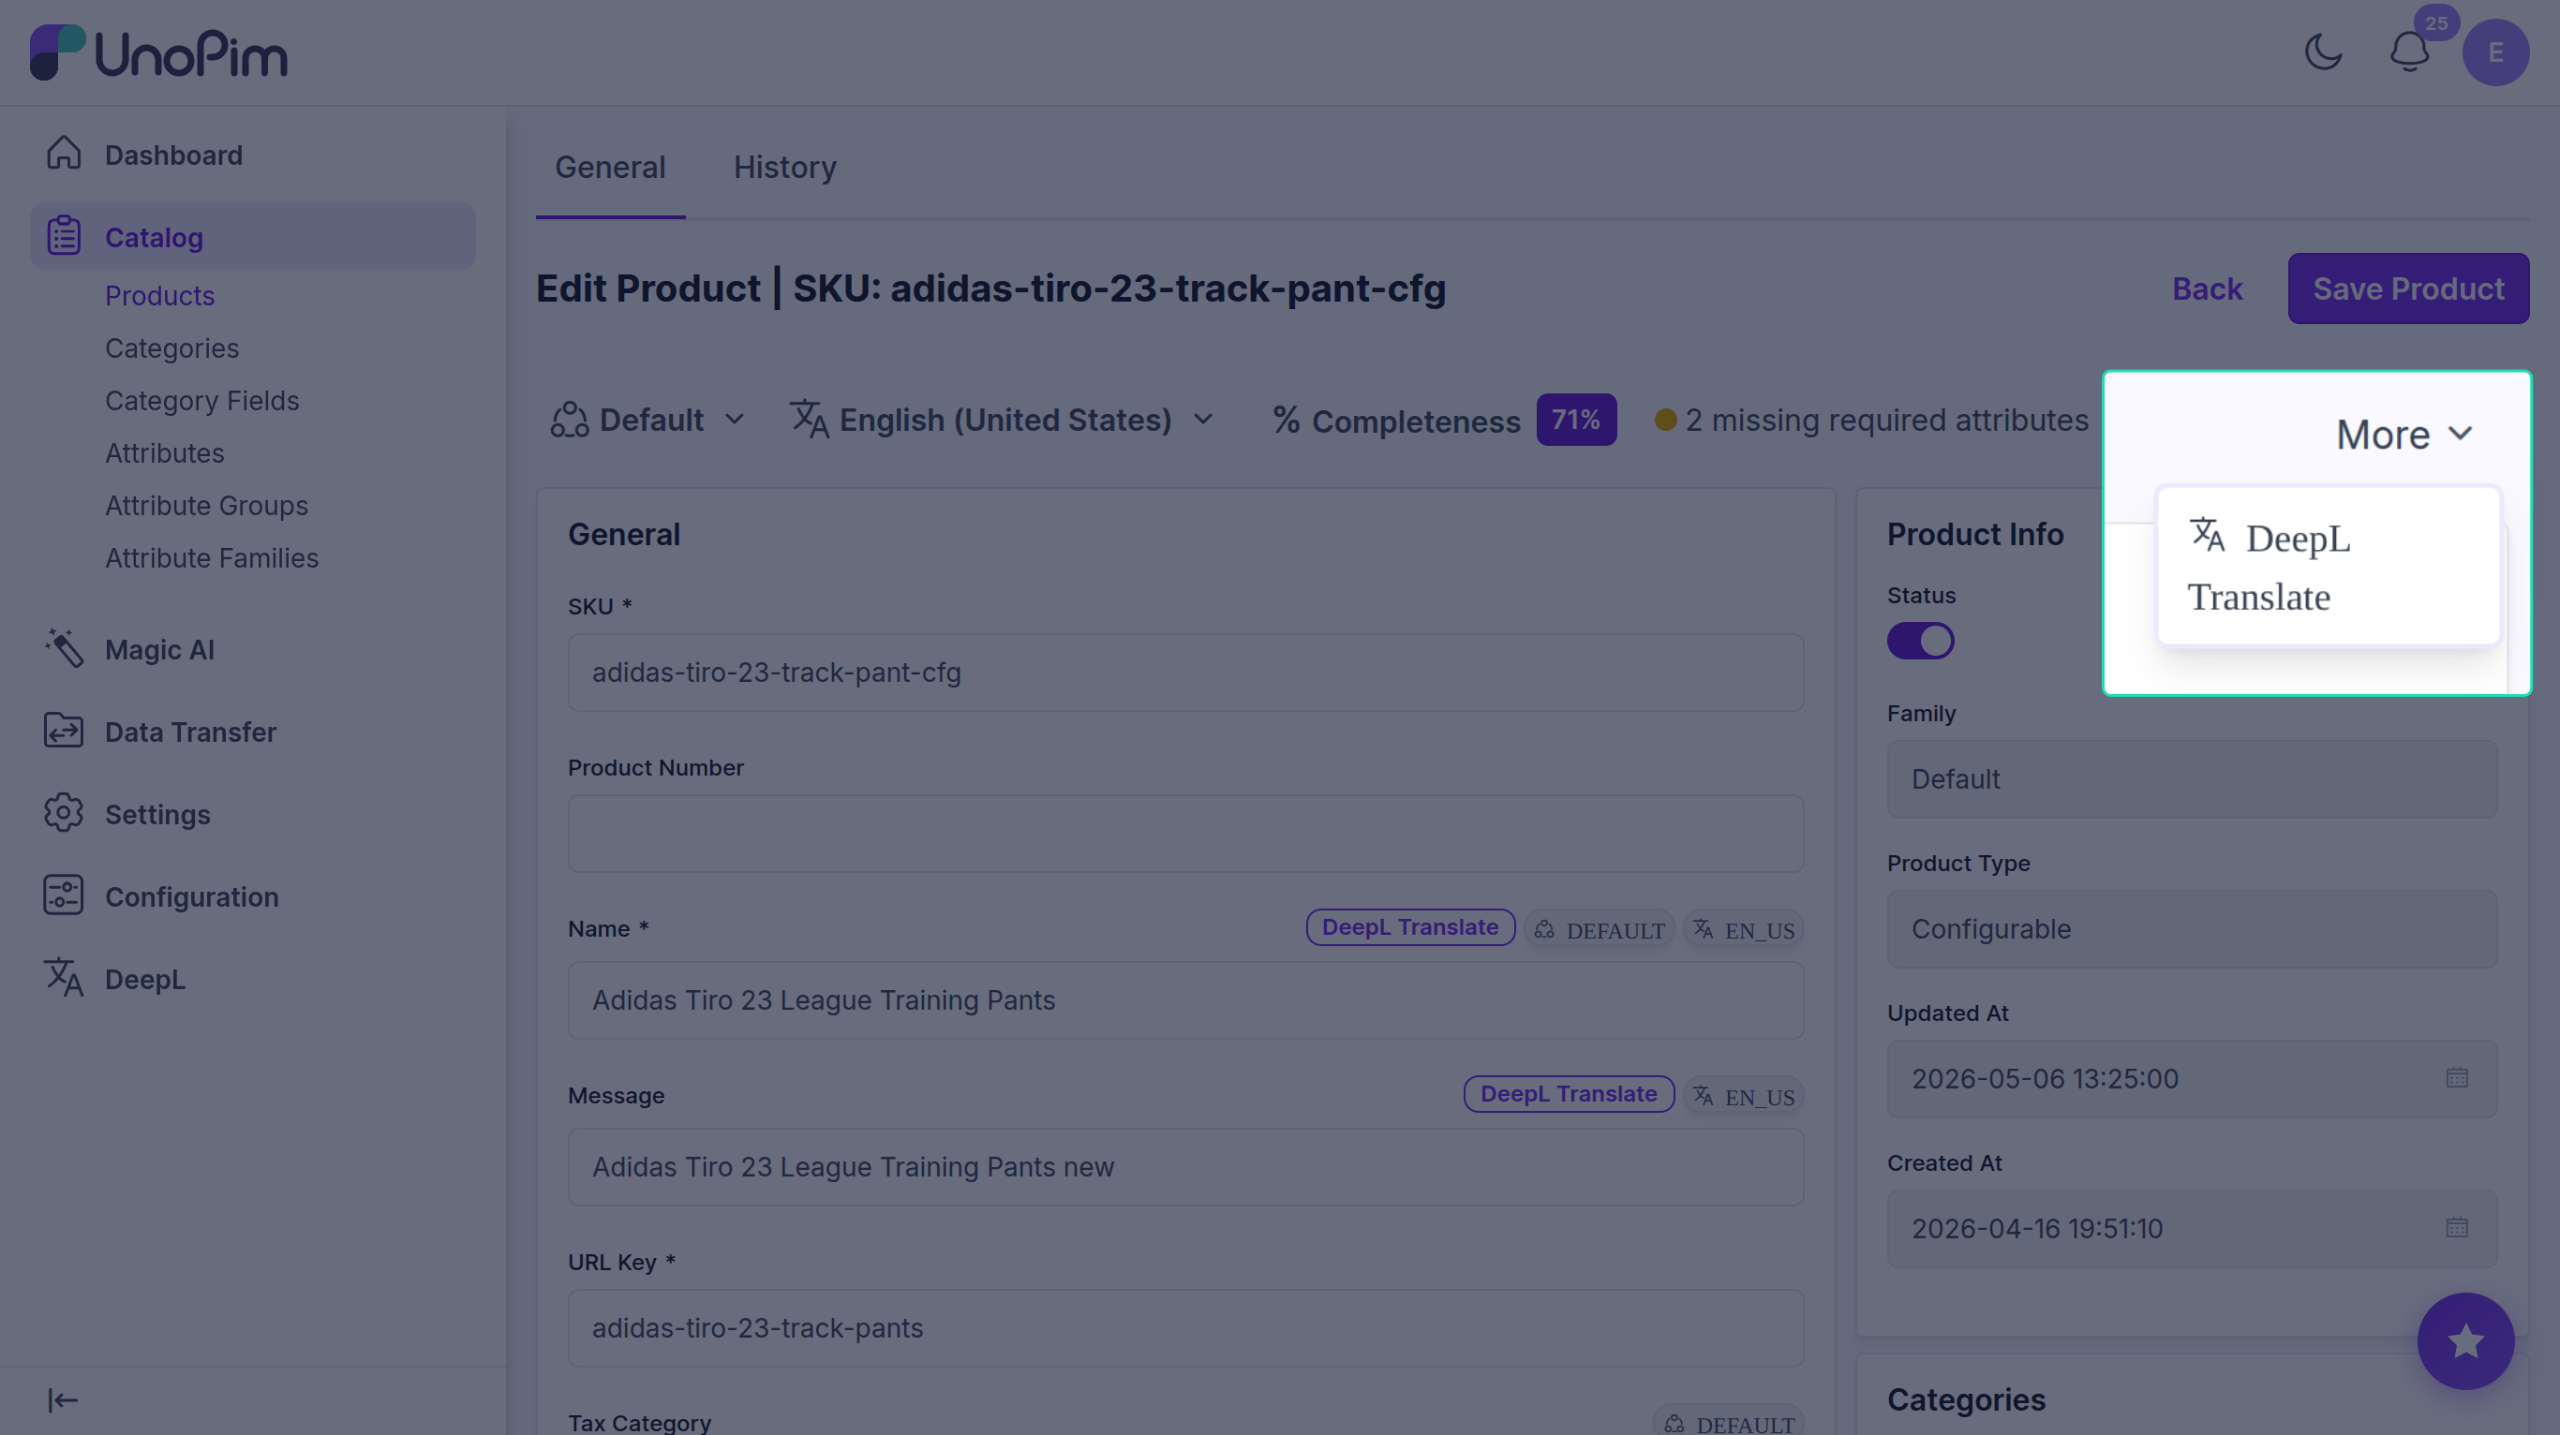Screen dimensions: 2560x1435
Task: Click the EN_US badge beside Name
Action: click(x=1743, y=930)
